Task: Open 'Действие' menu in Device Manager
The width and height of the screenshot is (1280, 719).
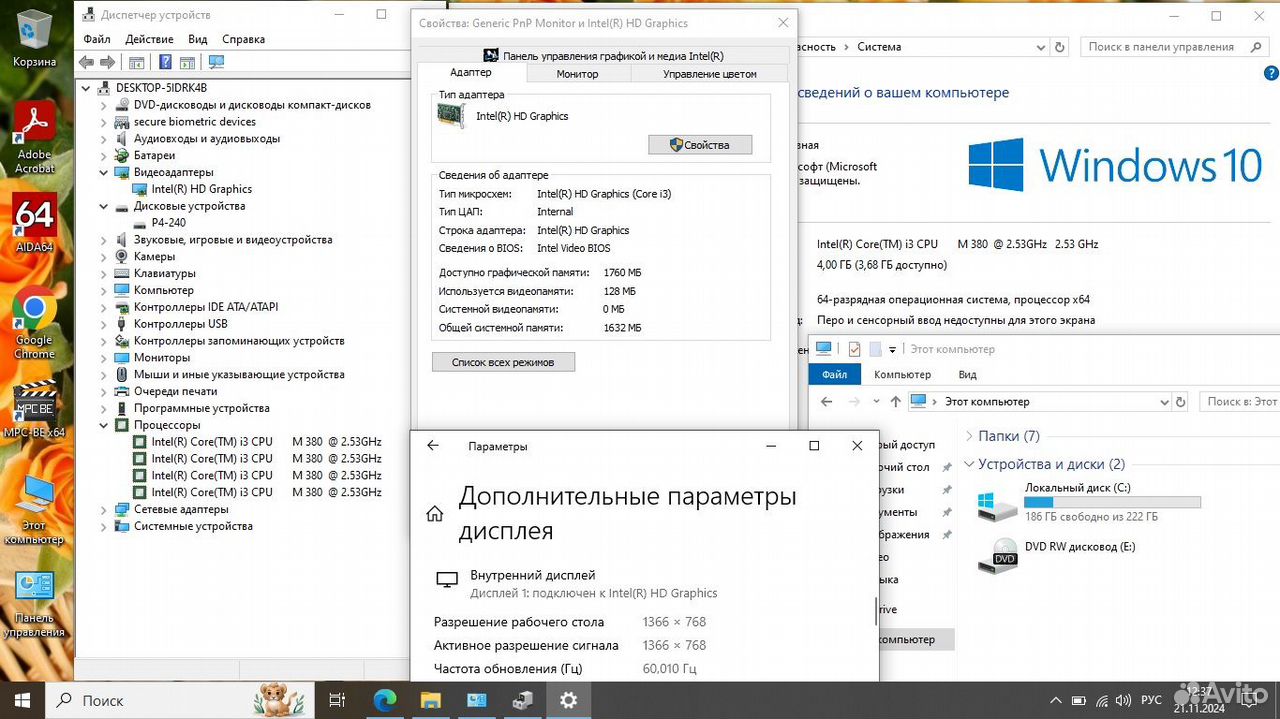Action: click(x=149, y=39)
